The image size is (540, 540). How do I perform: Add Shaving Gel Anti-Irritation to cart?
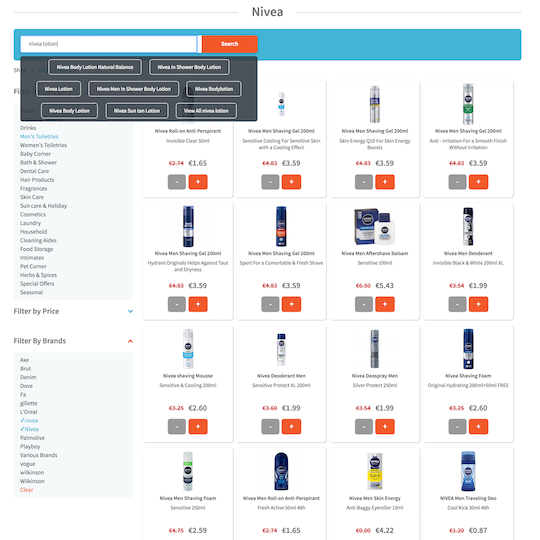[478, 182]
